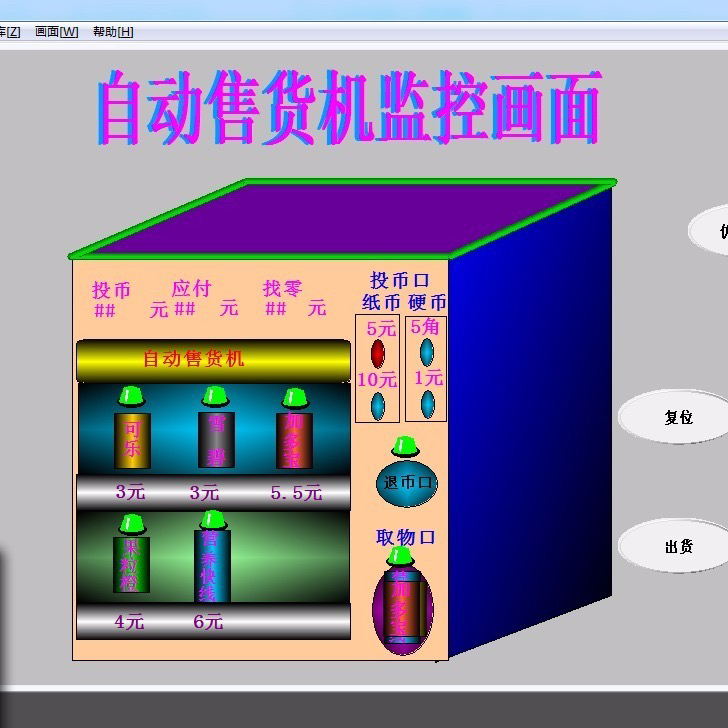Click green lamp above top-shelf 加多宝
The image size is (728, 728).
295,398
